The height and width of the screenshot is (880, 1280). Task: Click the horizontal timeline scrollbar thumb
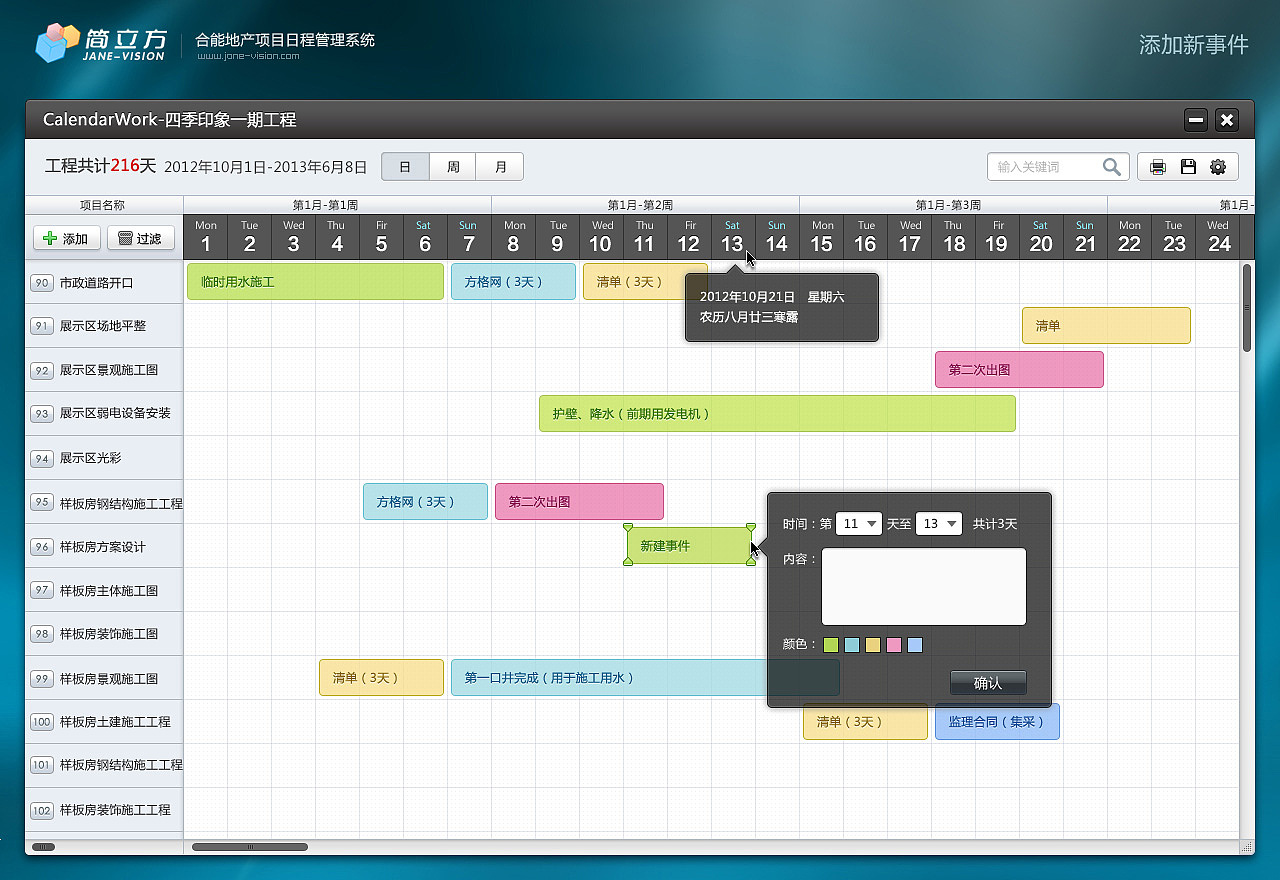click(x=250, y=847)
